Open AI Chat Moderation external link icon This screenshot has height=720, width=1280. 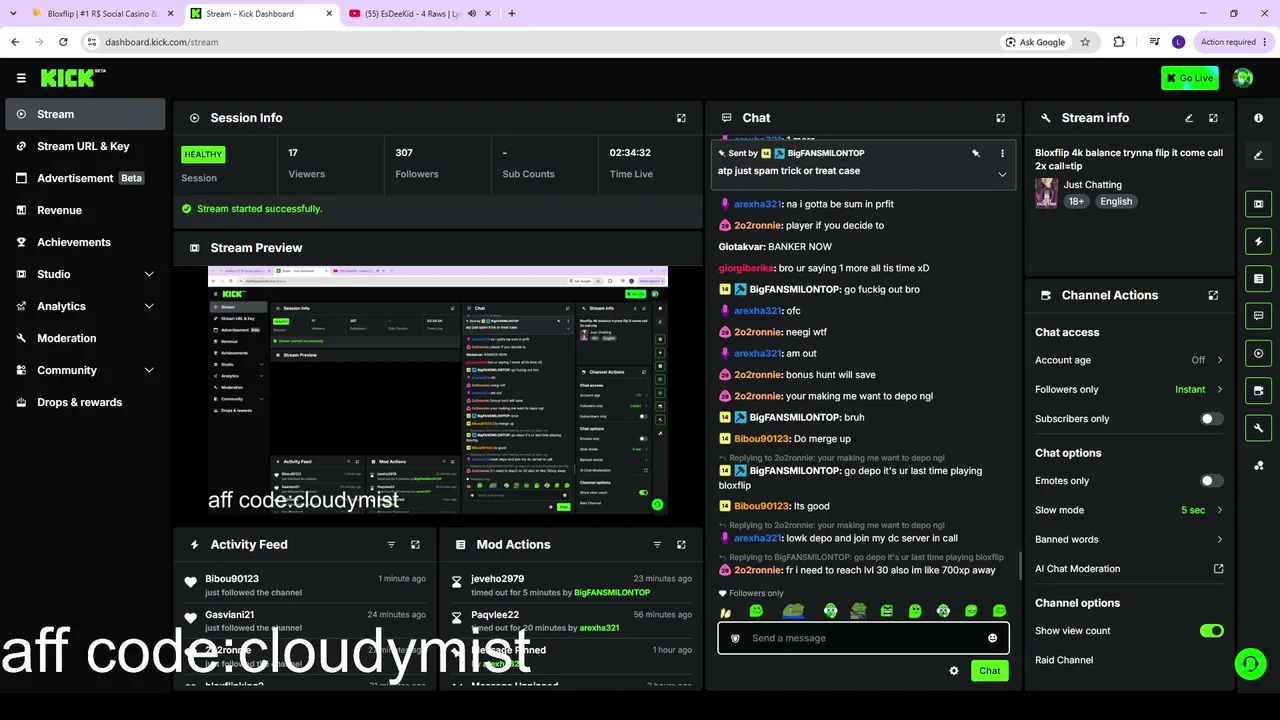[1218, 569]
